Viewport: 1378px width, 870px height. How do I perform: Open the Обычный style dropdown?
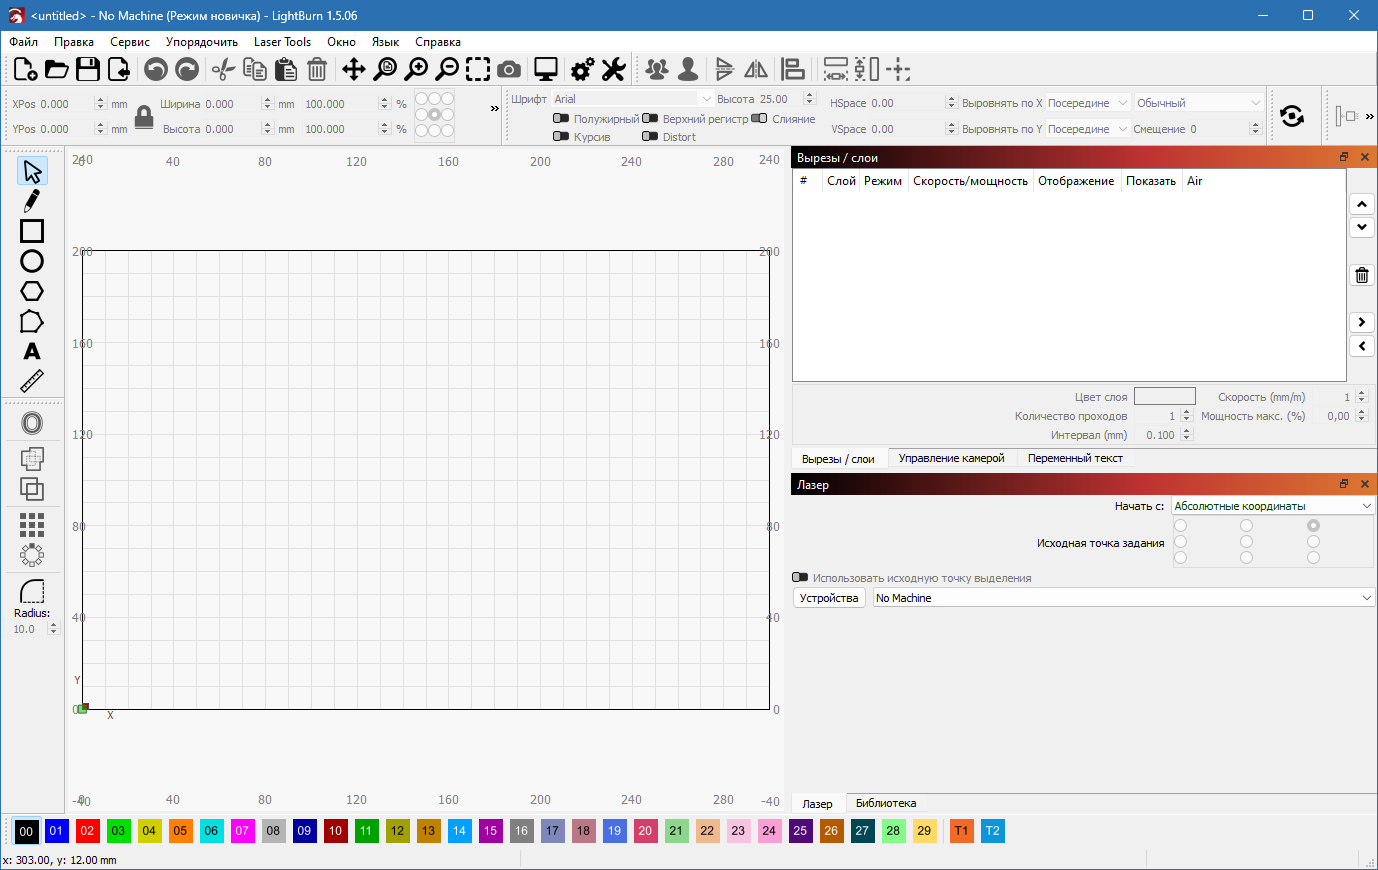[x=1199, y=103]
